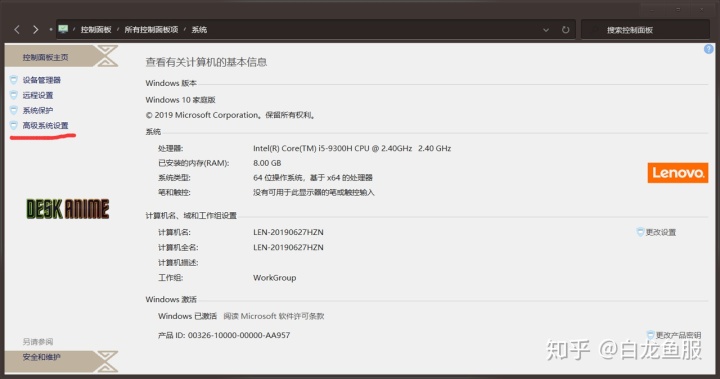Viewport: 720px width, 379px height.
Task: Click the shield icon beside 系统保护
Action: (14, 110)
